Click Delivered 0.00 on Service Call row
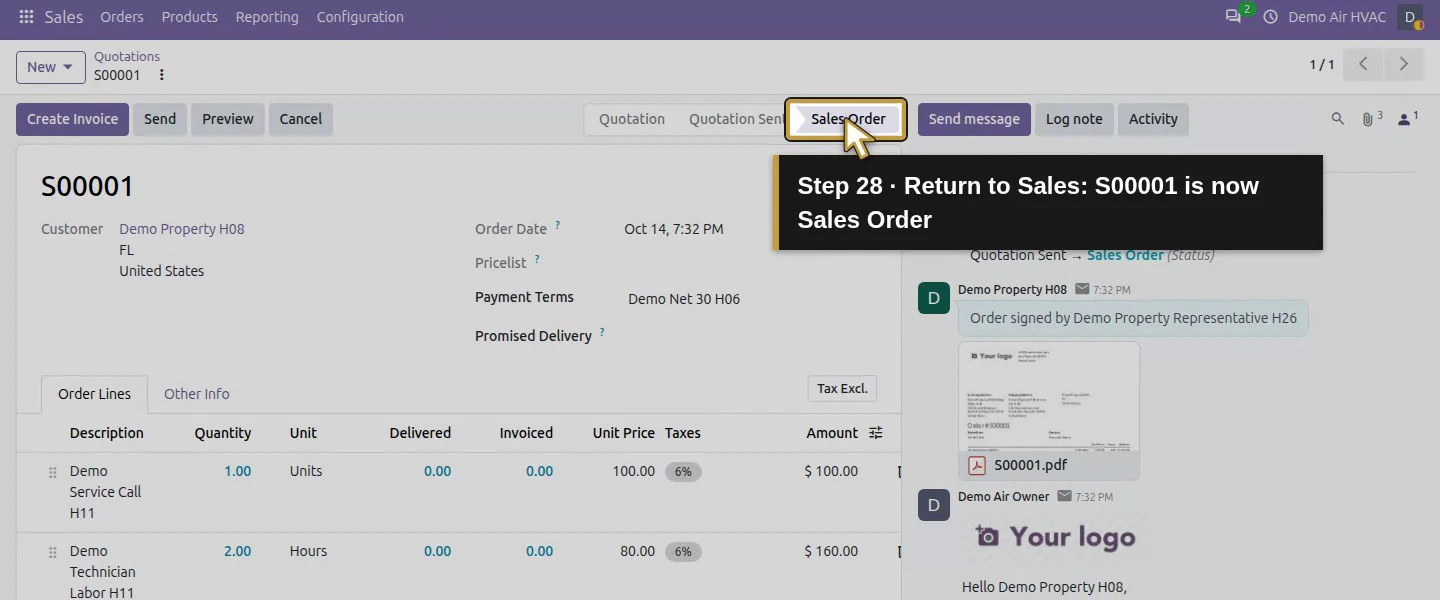1440x600 pixels. (x=437, y=471)
